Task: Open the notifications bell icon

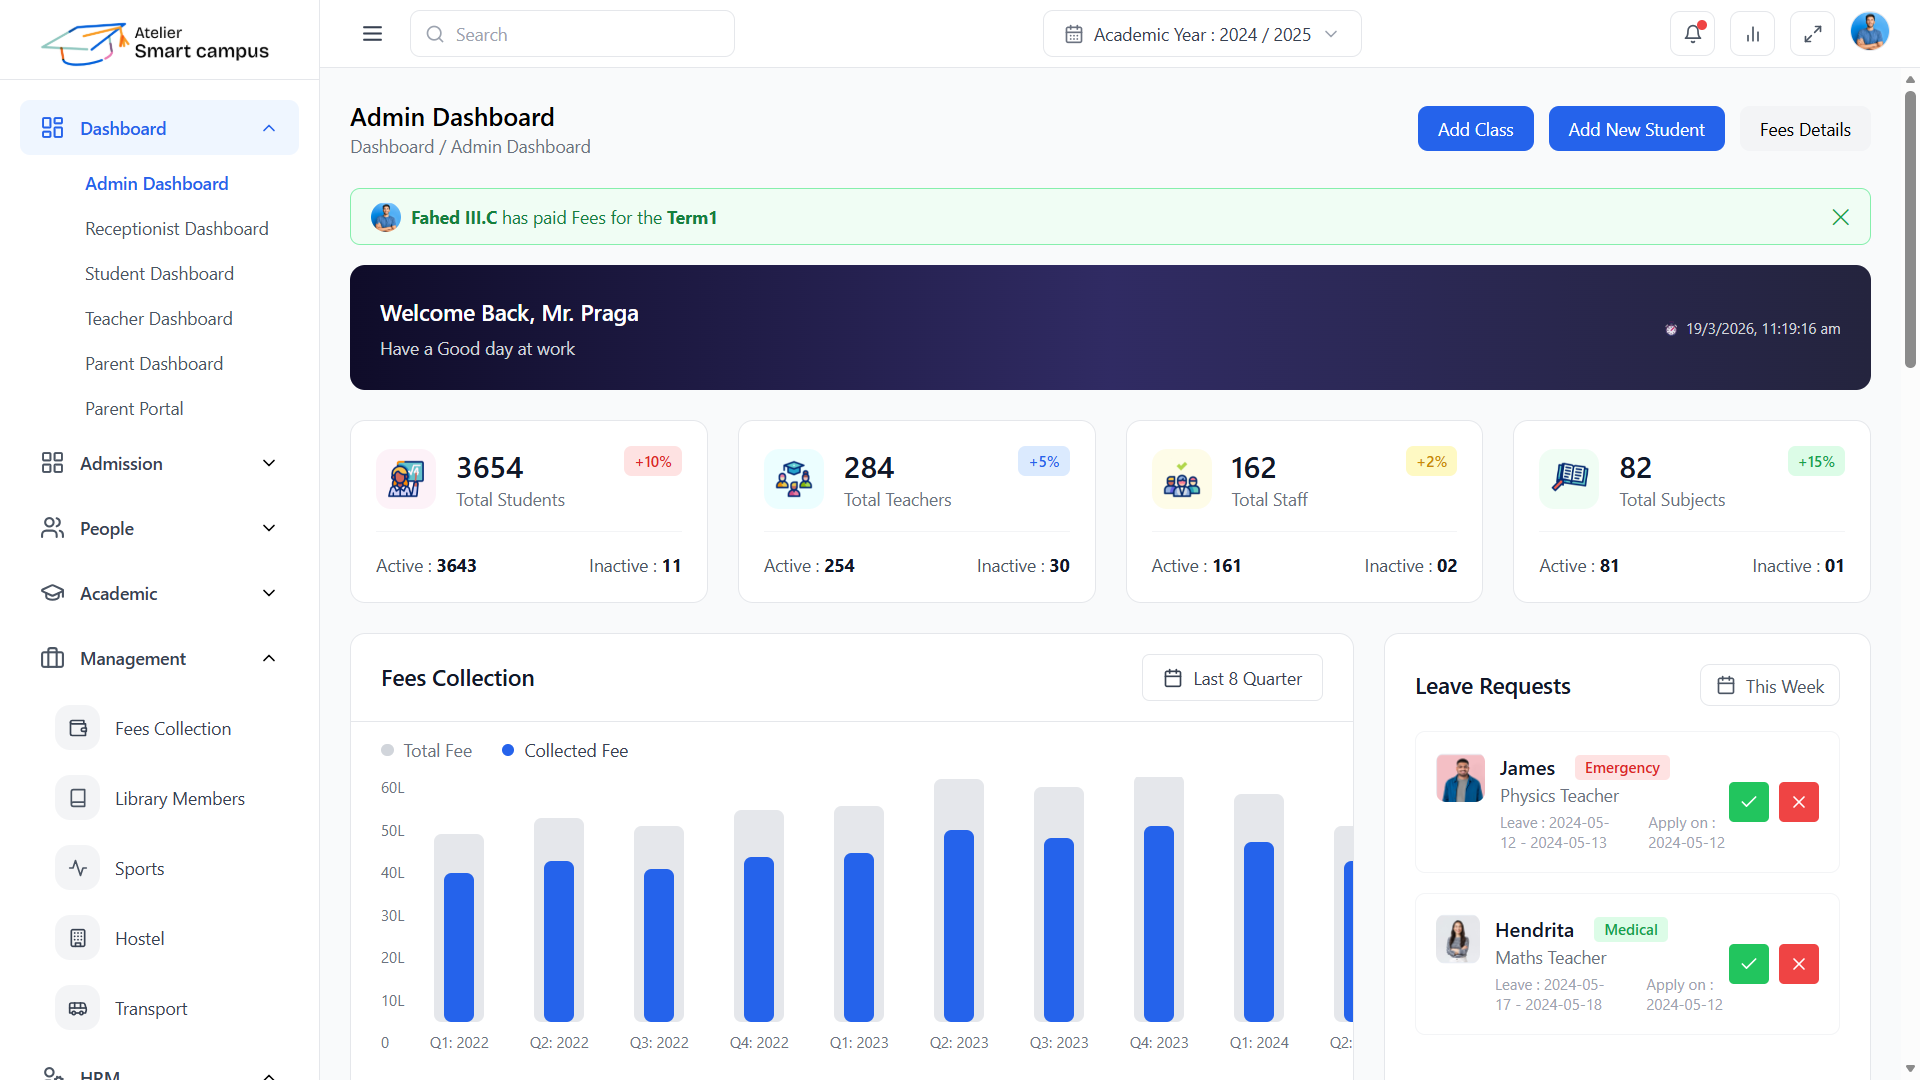Action: (1692, 34)
